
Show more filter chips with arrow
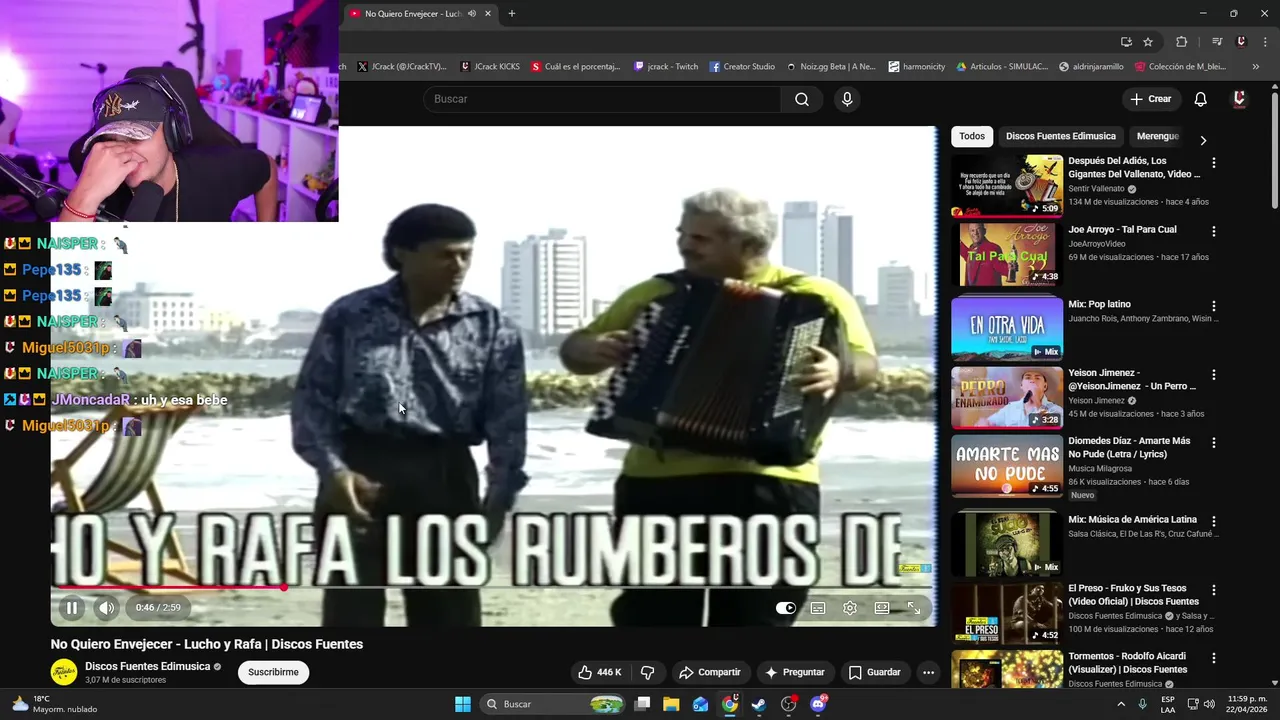point(1203,140)
